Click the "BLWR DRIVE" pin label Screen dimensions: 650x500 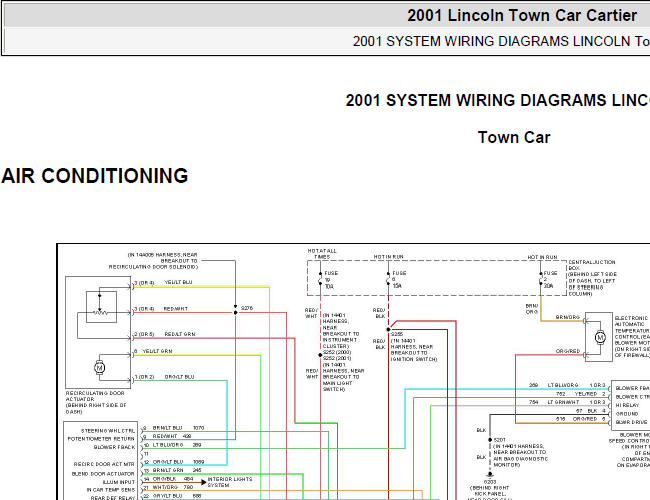coord(631,422)
